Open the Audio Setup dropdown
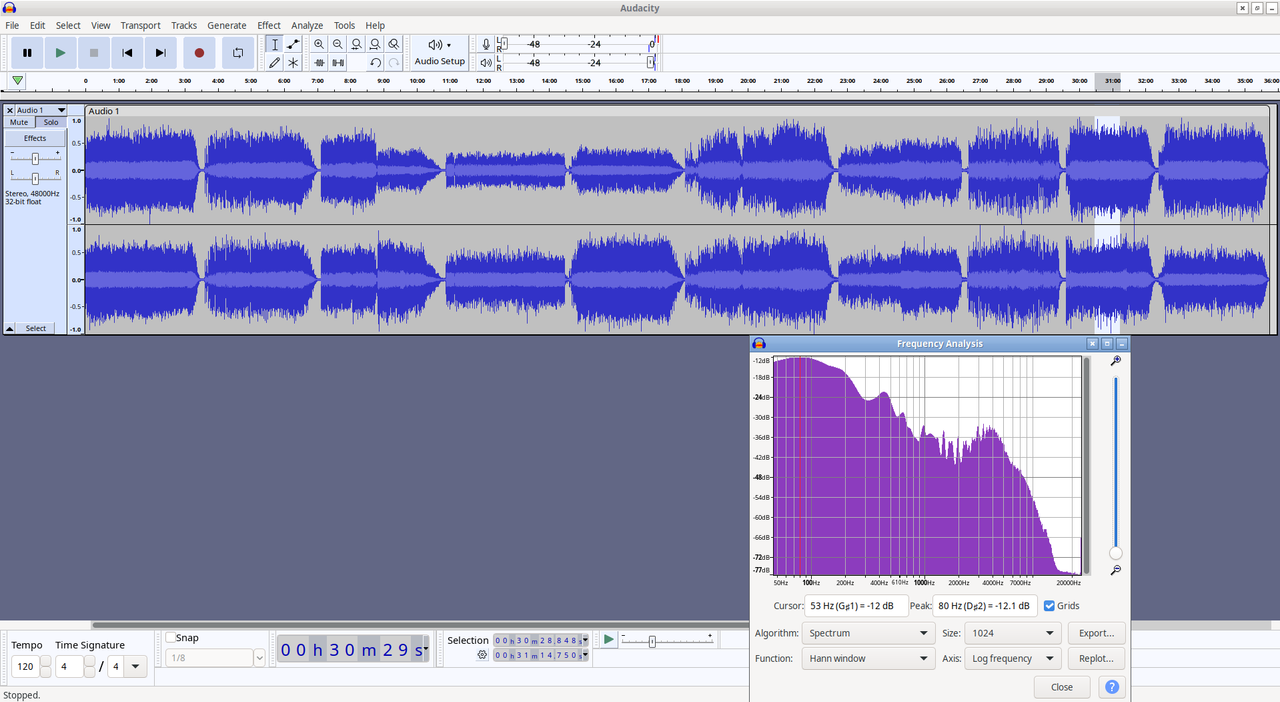The width and height of the screenshot is (1280, 702). pyautogui.click(x=440, y=53)
